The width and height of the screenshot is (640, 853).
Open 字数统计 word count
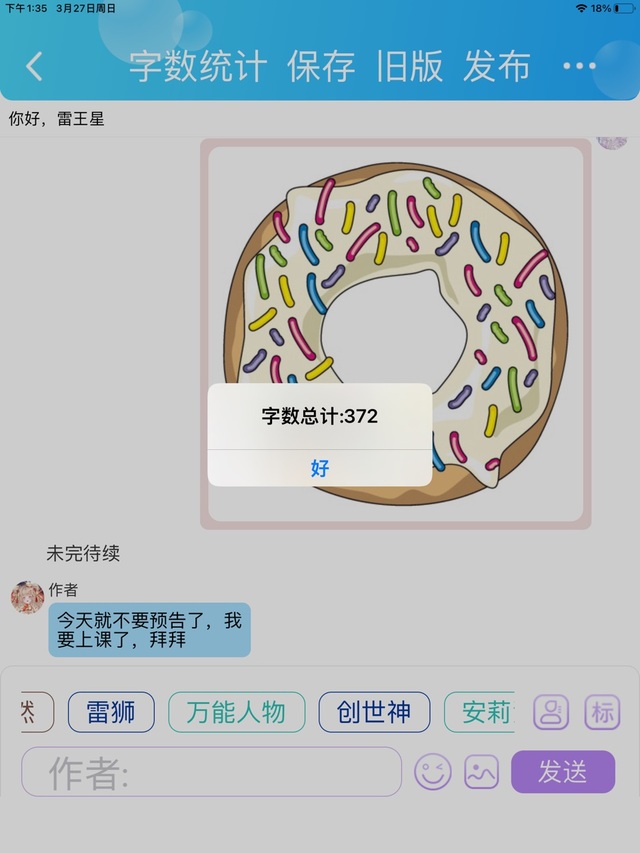[198, 66]
